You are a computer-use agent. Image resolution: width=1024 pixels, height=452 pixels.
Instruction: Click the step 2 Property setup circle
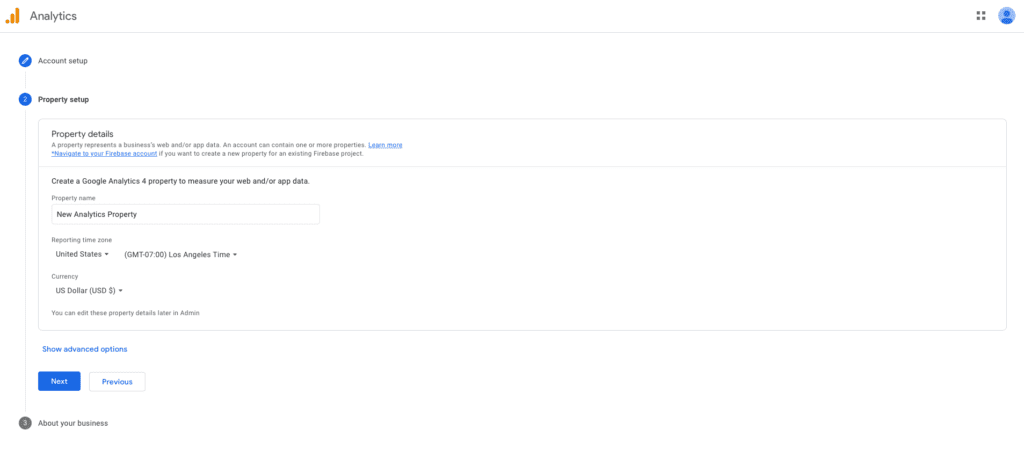tap(25, 99)
